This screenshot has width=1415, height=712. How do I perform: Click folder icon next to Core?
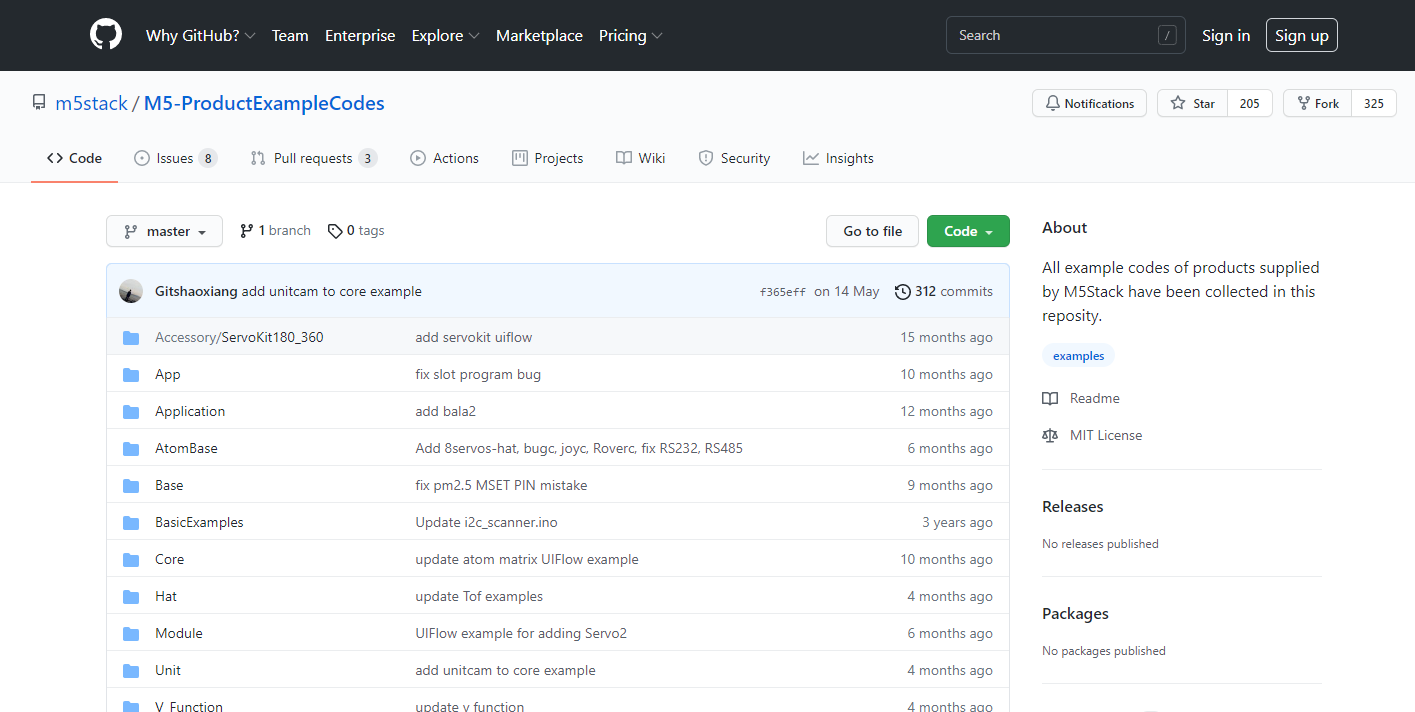coord(131,559)
